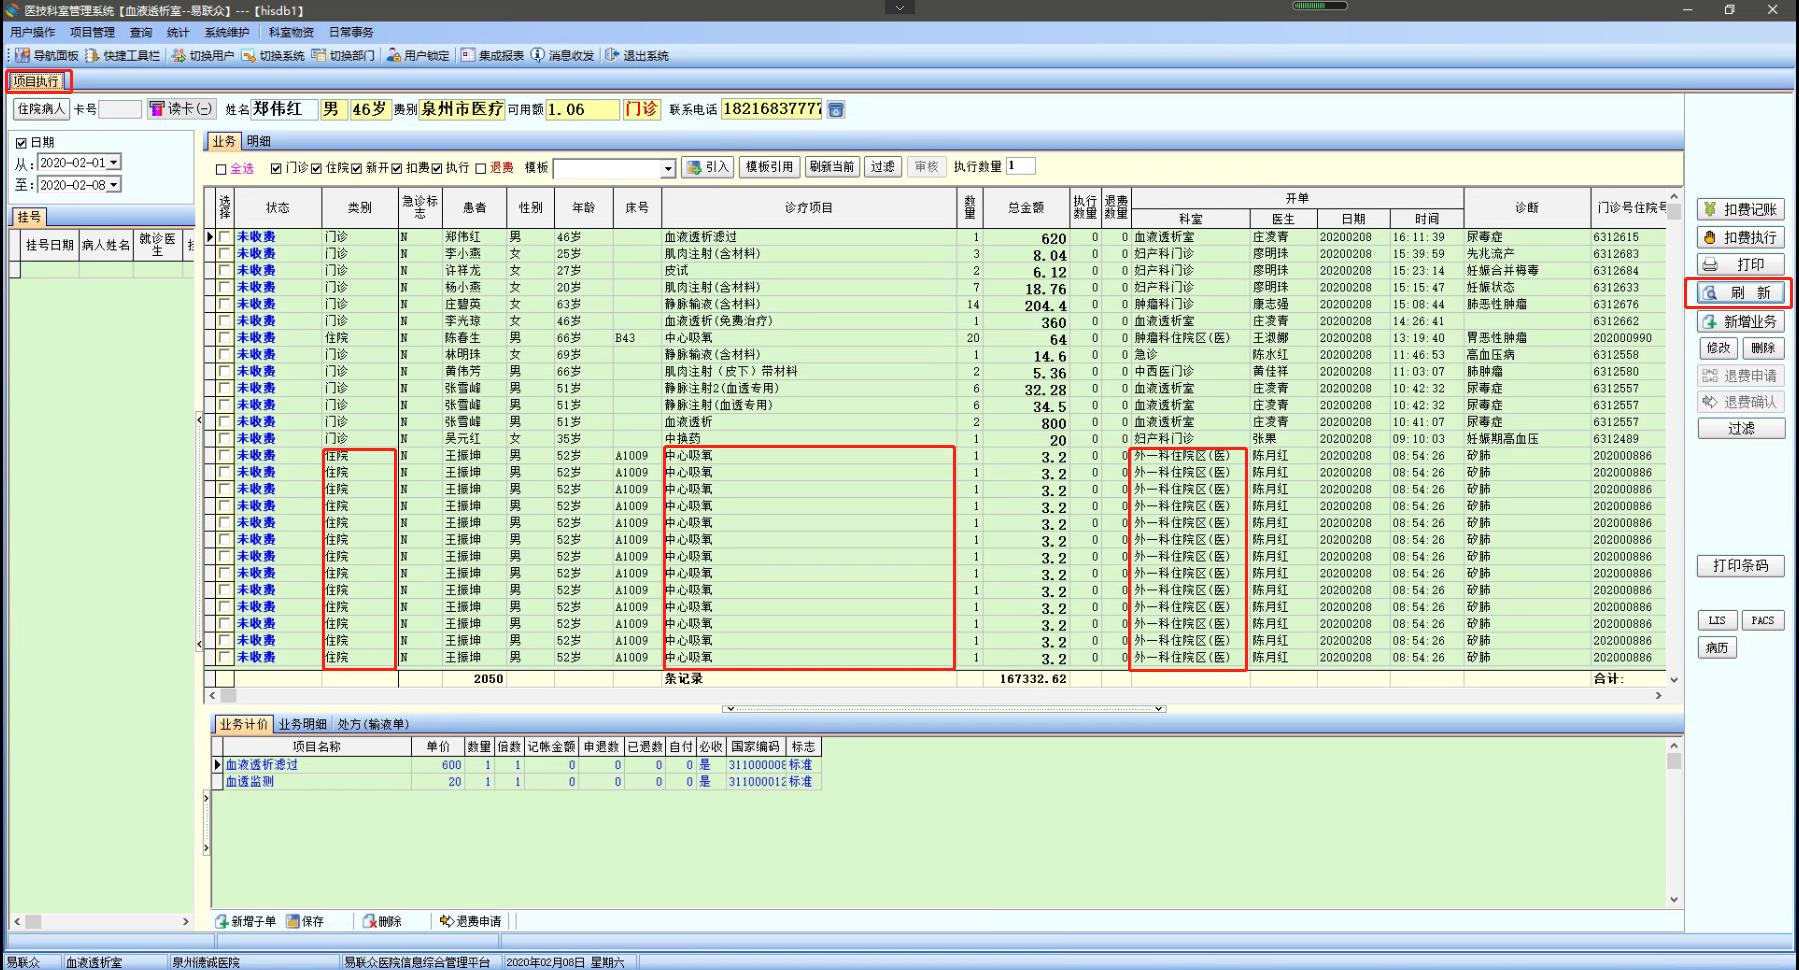Image resolution: width=1799 pixels, height=970 pixels.
Task: Click 新增业务 add business button
Action: pos(1740,322)
